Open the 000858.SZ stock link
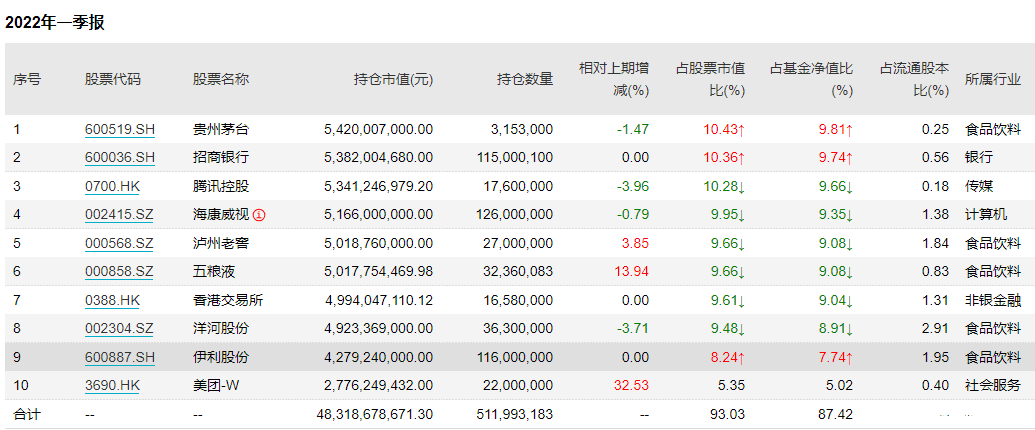This screenshot has height=430, width=1035. (119, 271)
